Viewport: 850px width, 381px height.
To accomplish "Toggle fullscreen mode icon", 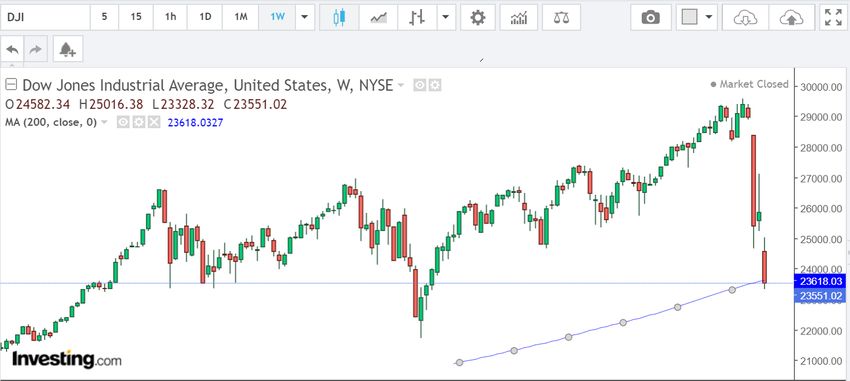I will point(833,17).
